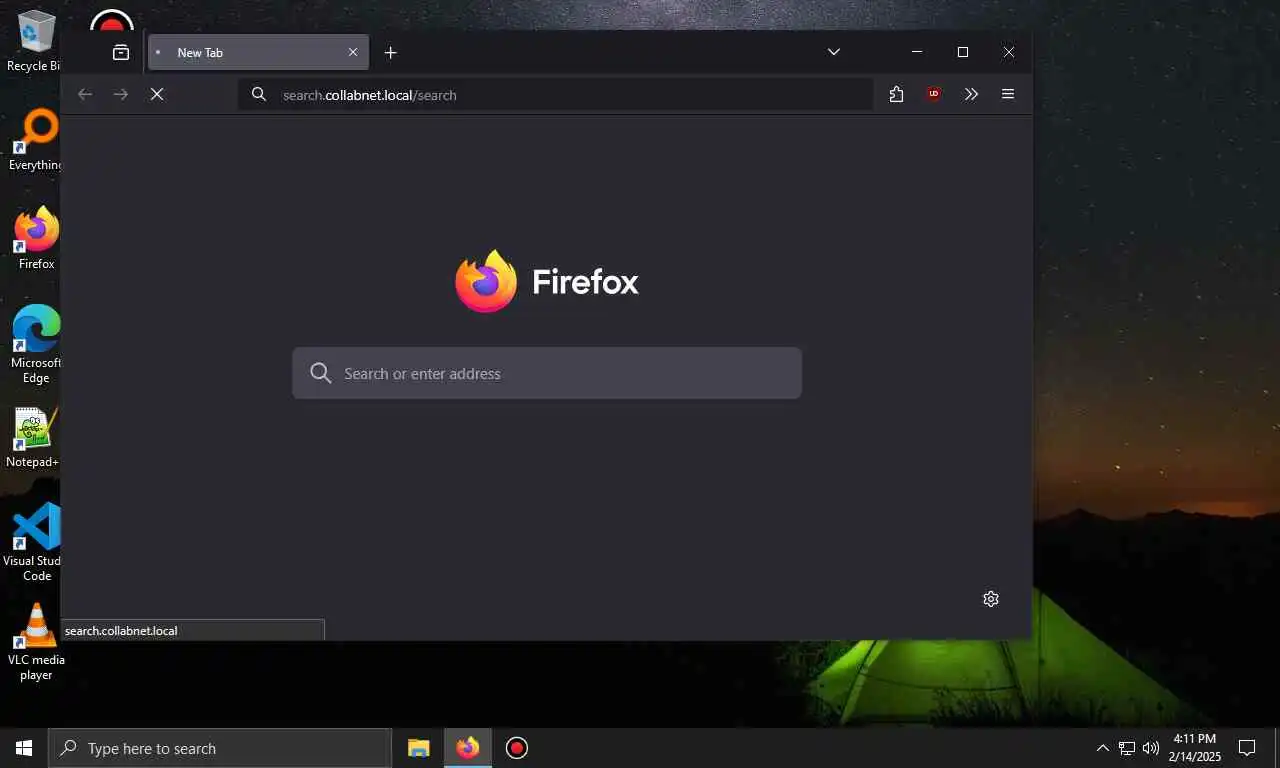Click the Search or enter address box
This screenshot has width=1280, height=768.
547,373
